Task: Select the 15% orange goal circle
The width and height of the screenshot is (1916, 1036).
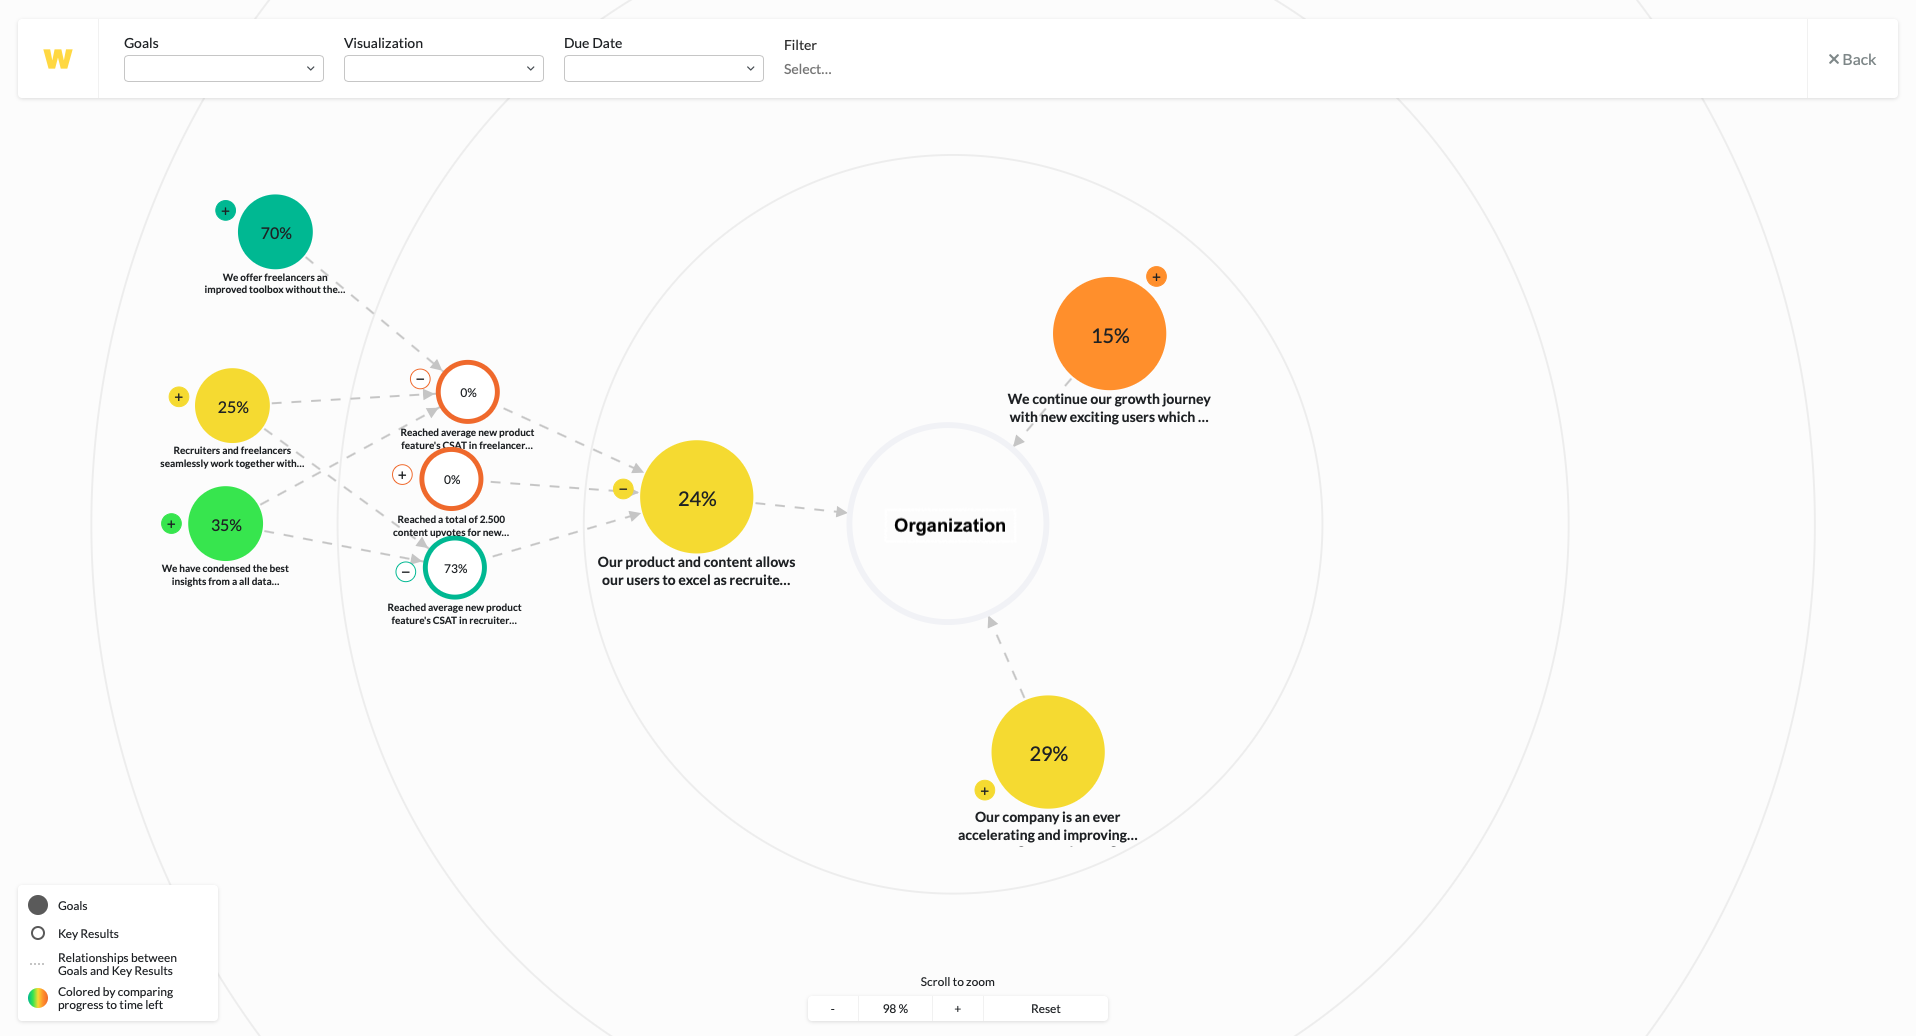Action: point(1110,334)
